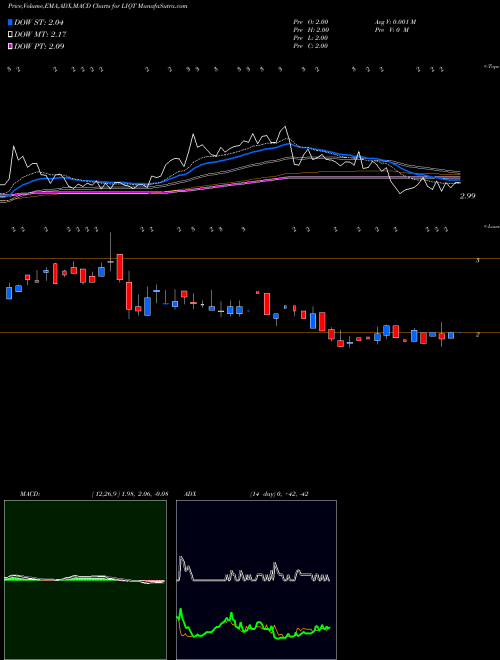This screenshot has height=660, width=500.
Task: Click the 'Pre H: 2.00' high value
Action: coord(311,30)
